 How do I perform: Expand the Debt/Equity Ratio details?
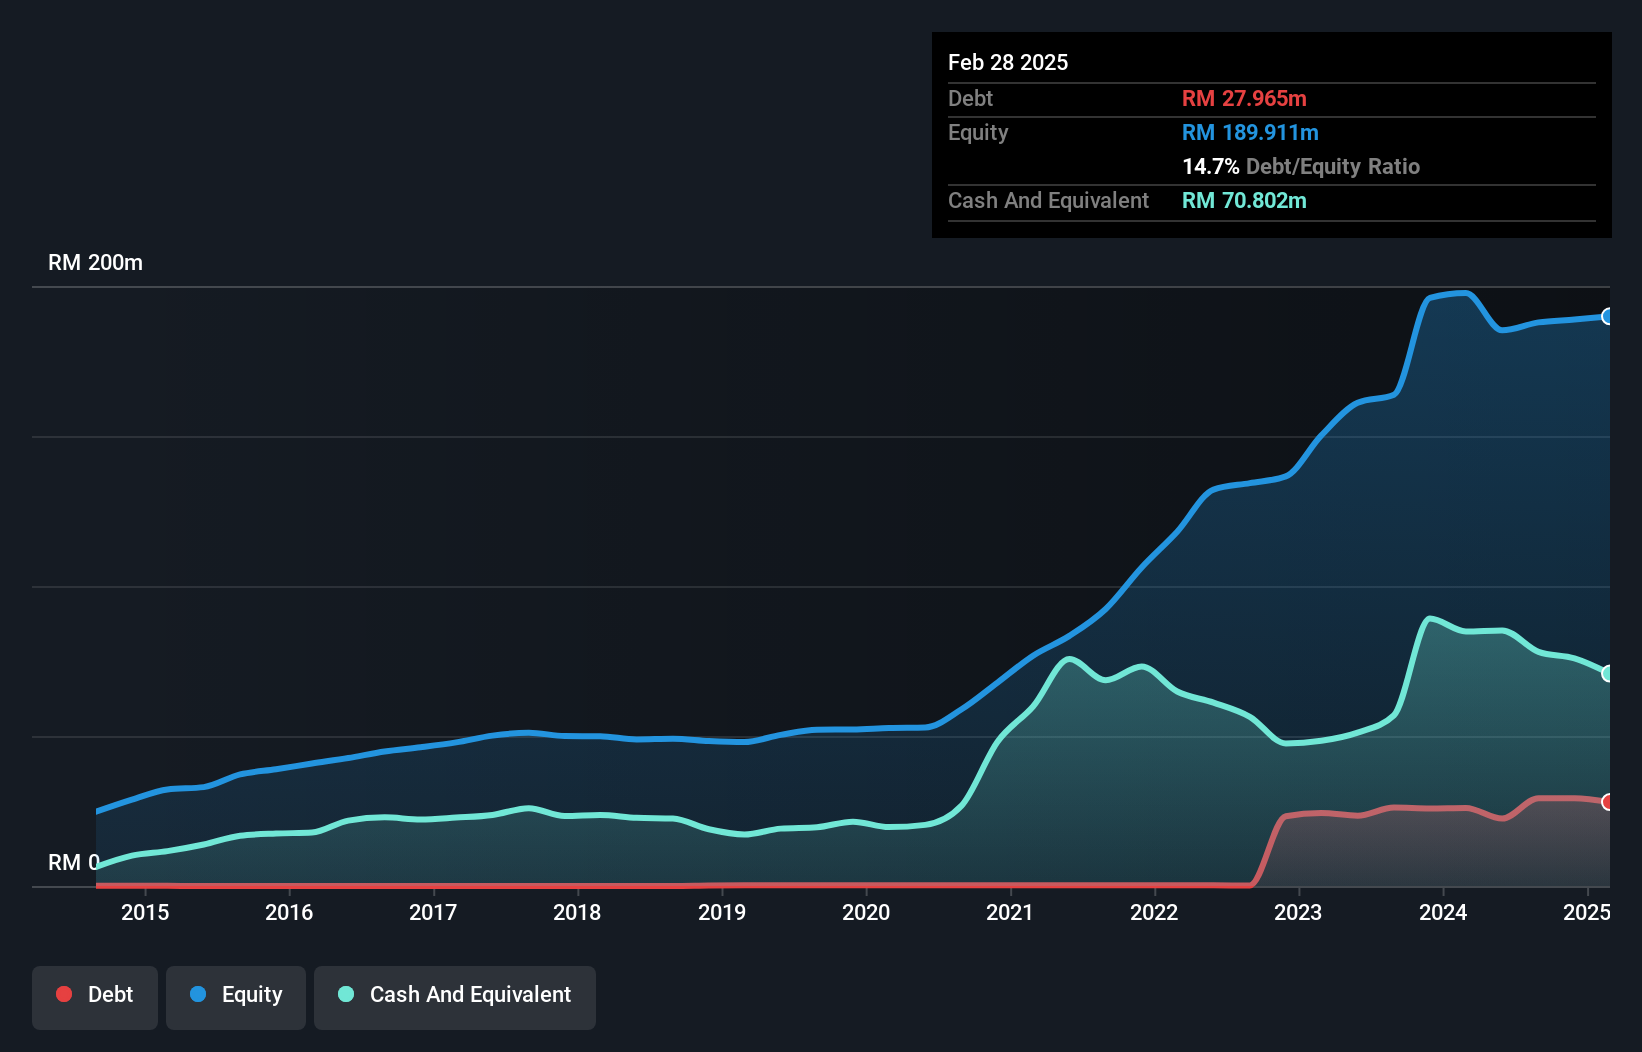[1302, 166]
